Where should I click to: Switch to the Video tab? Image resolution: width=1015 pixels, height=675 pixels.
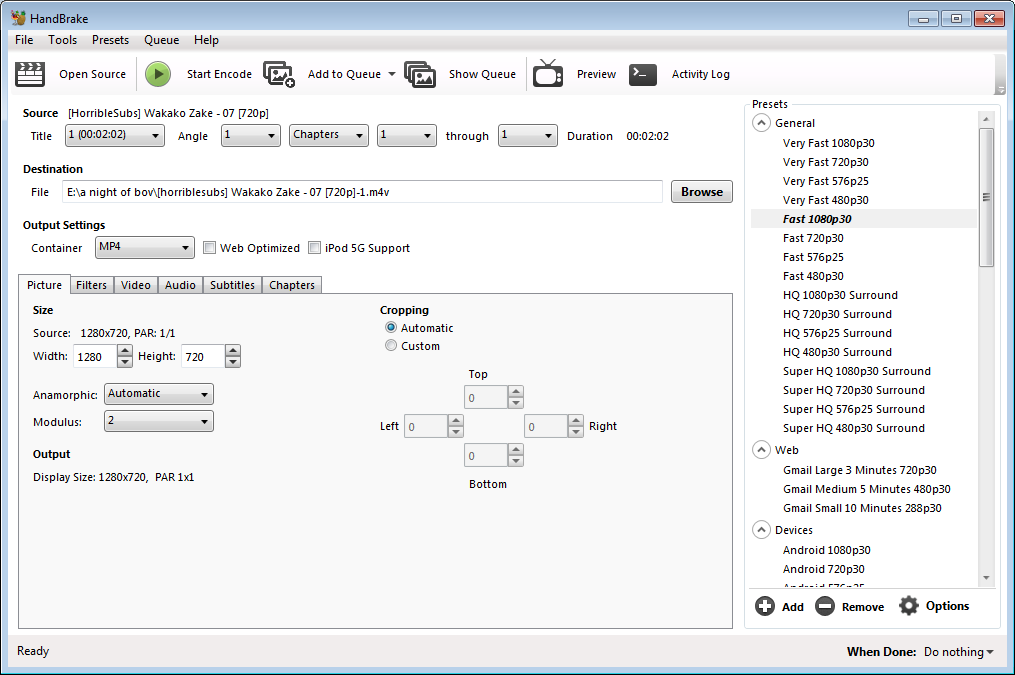(136, 285)
